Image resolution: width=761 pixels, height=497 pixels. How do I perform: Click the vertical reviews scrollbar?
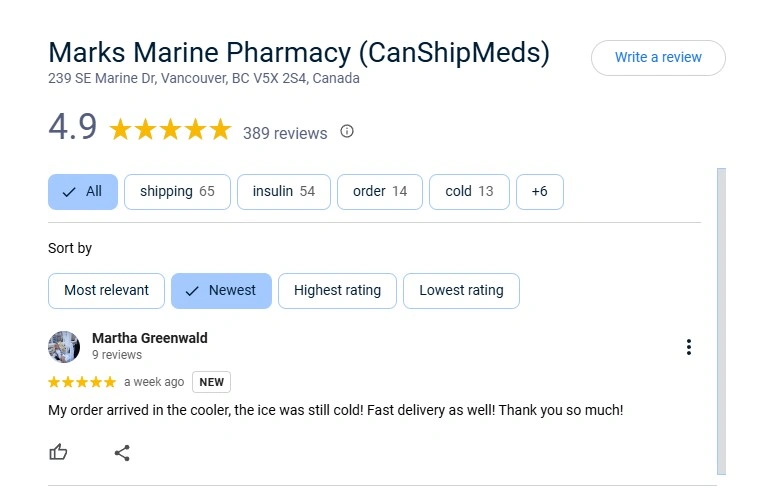[x=721, y=321]
